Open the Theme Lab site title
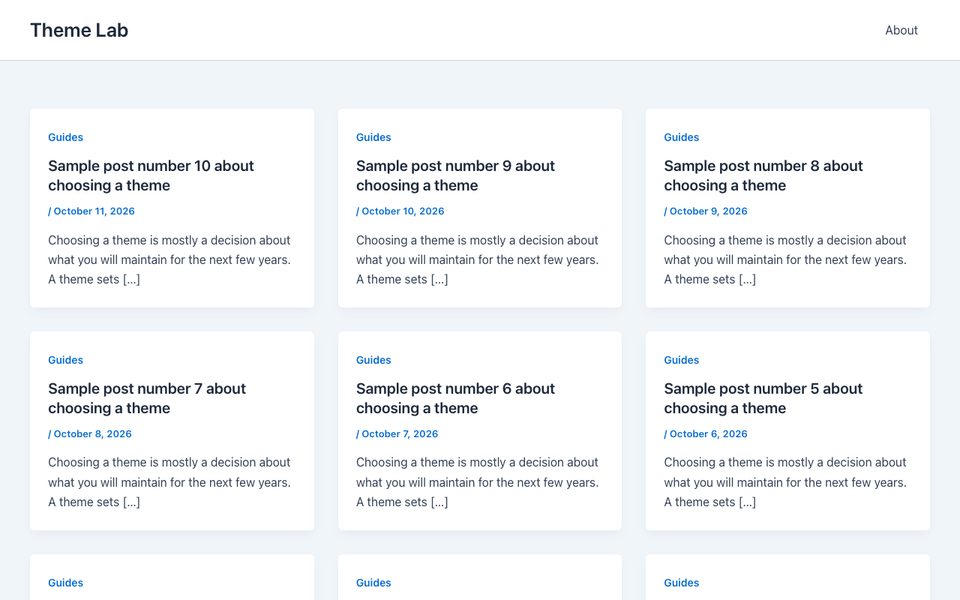Viewport: 960px width, 600px height. pos(79,30)
